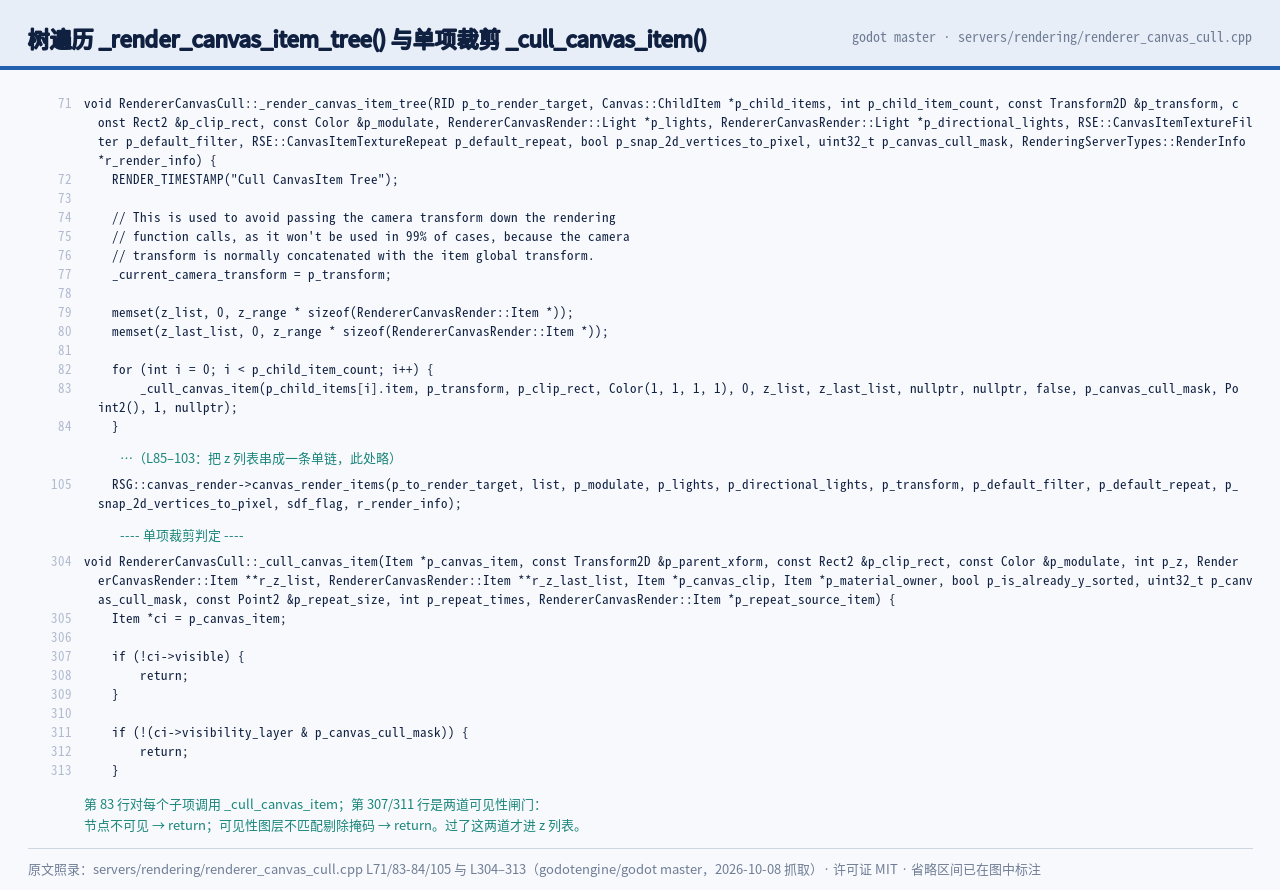Click 'if (!ci->visible) {' line
Screen dimensions: 1280x890
pyautogui.click(x=178, y=657)
